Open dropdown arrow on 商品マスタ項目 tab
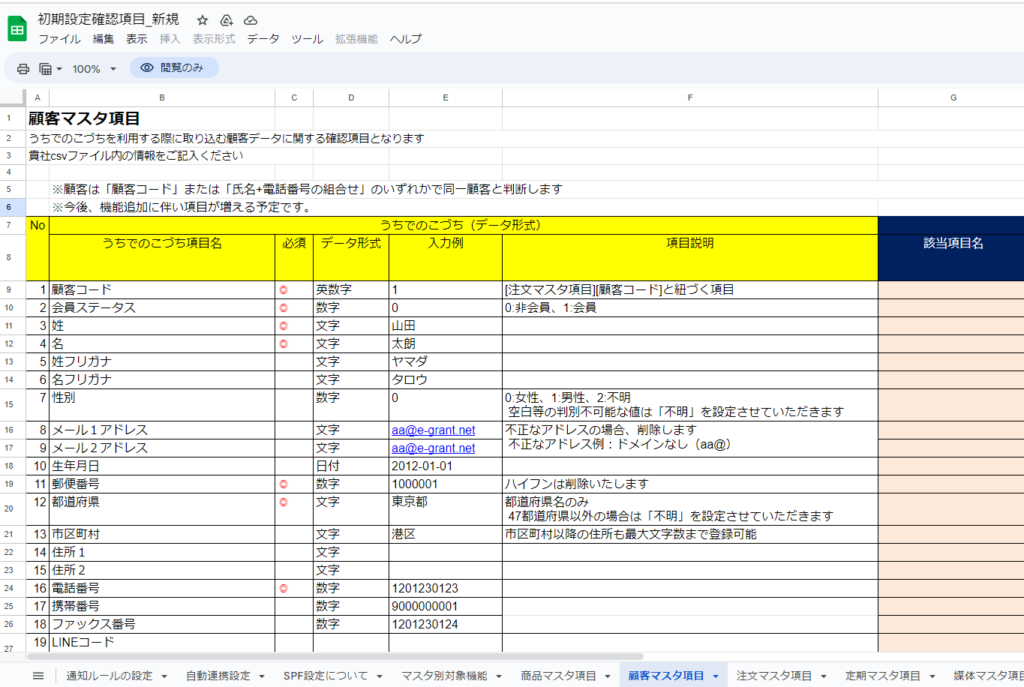This screenshot has height=687, width=1024. click(x=607, y=677)
